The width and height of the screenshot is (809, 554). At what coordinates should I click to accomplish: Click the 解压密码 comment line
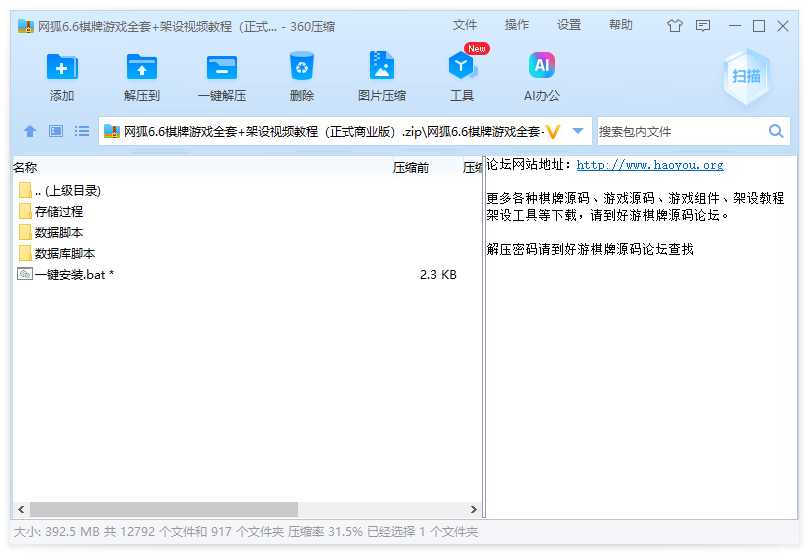(590, 249)
